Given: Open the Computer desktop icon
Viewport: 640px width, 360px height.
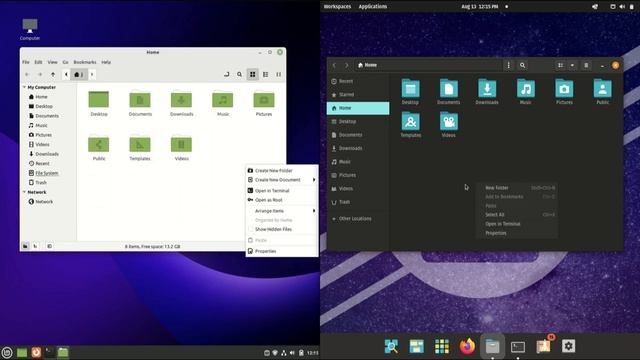Looking at the screenshot, I should point(30,29).
